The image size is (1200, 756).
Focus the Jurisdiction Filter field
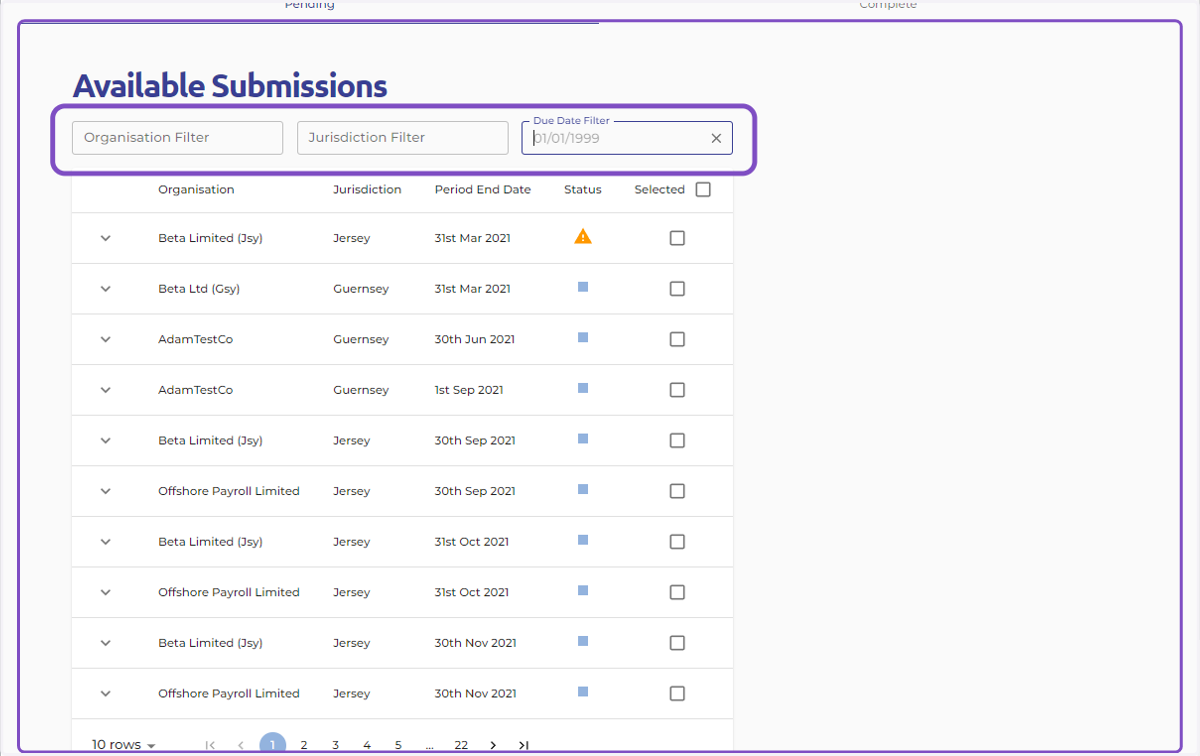(x=403, y=138)
